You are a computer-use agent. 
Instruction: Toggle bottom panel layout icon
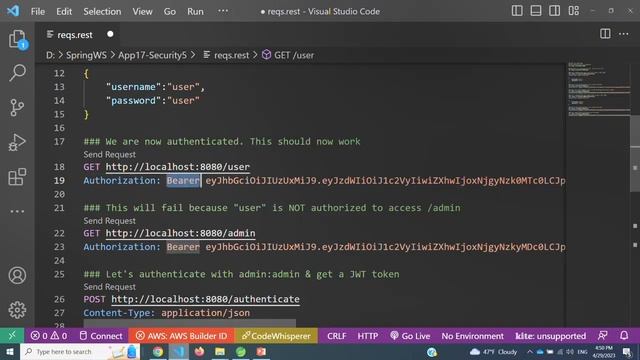coord(536,11)
